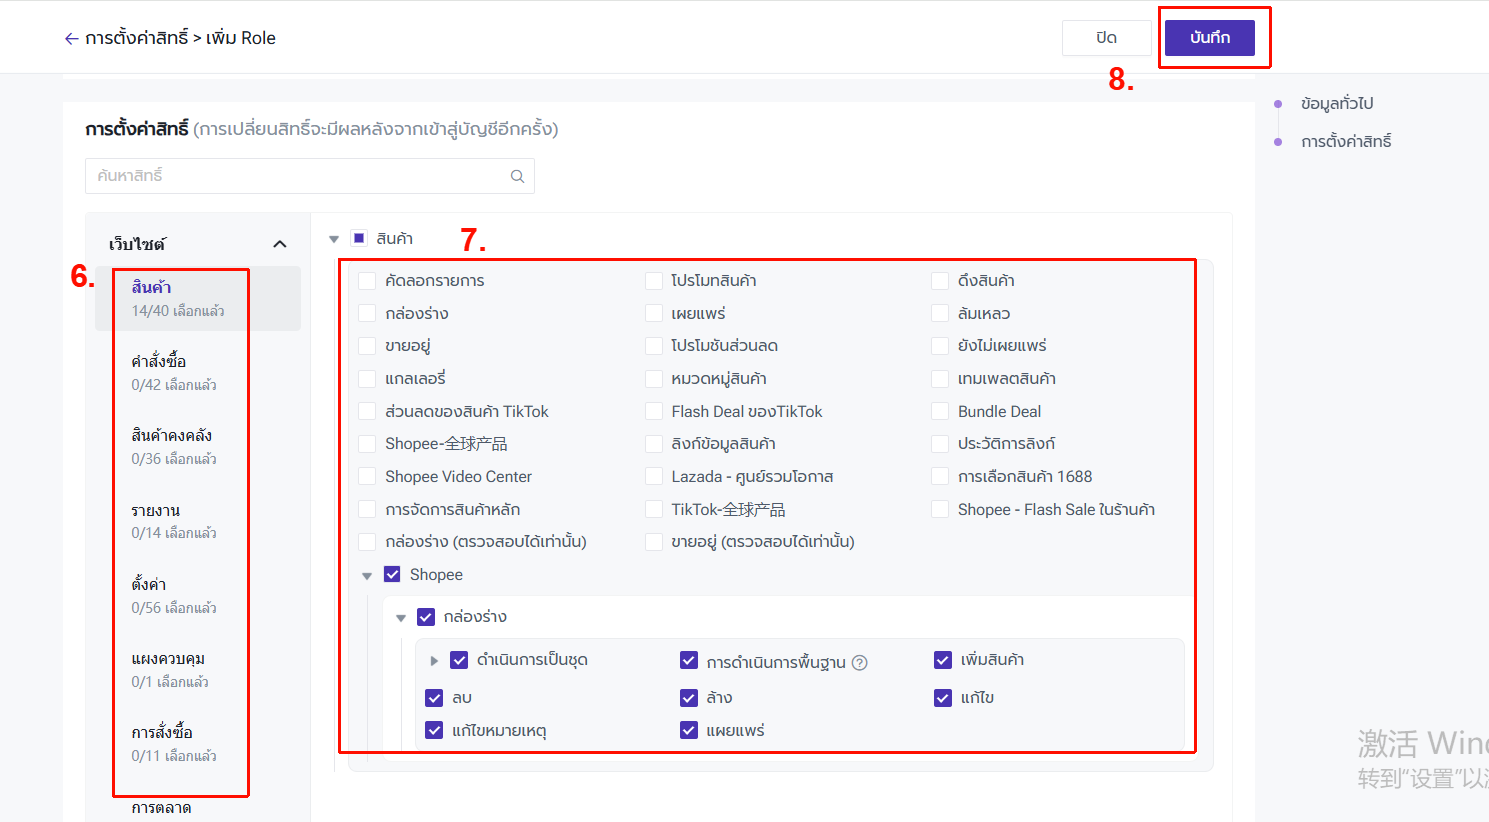Screen dimensions: 1489x822
Task: Collapse the สินค้า permission tree triangle
Action: [x=334, y=239]
